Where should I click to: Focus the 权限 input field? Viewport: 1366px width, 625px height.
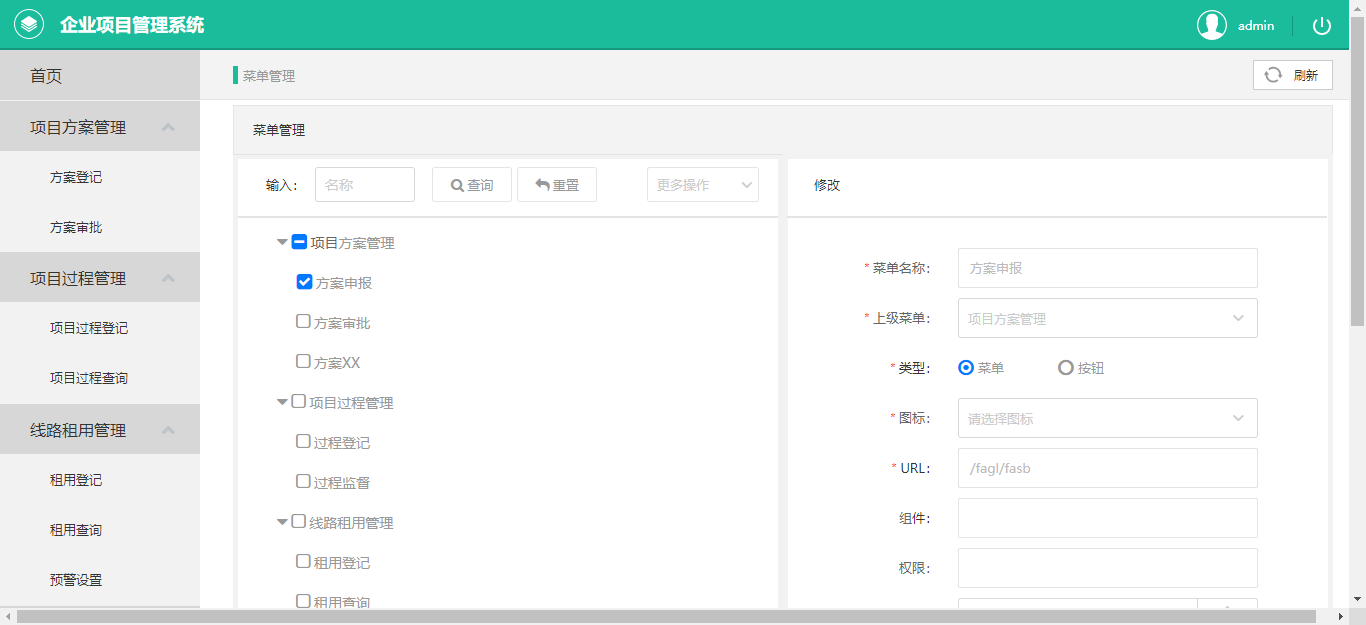1108,568
